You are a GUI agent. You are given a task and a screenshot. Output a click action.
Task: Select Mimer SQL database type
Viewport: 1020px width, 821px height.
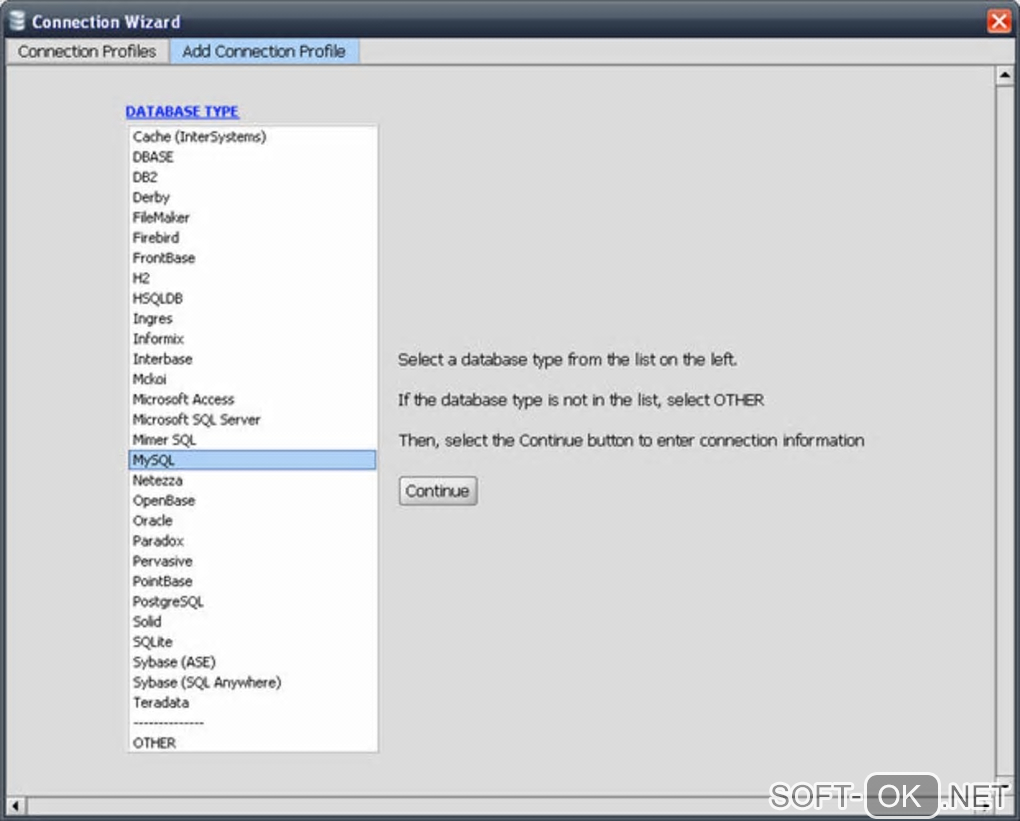[x=252, y=440]
